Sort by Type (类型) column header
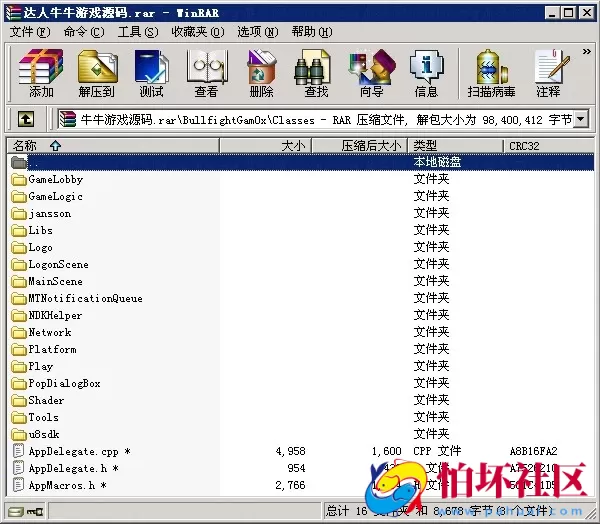600x524 pixels. [456, 146]
